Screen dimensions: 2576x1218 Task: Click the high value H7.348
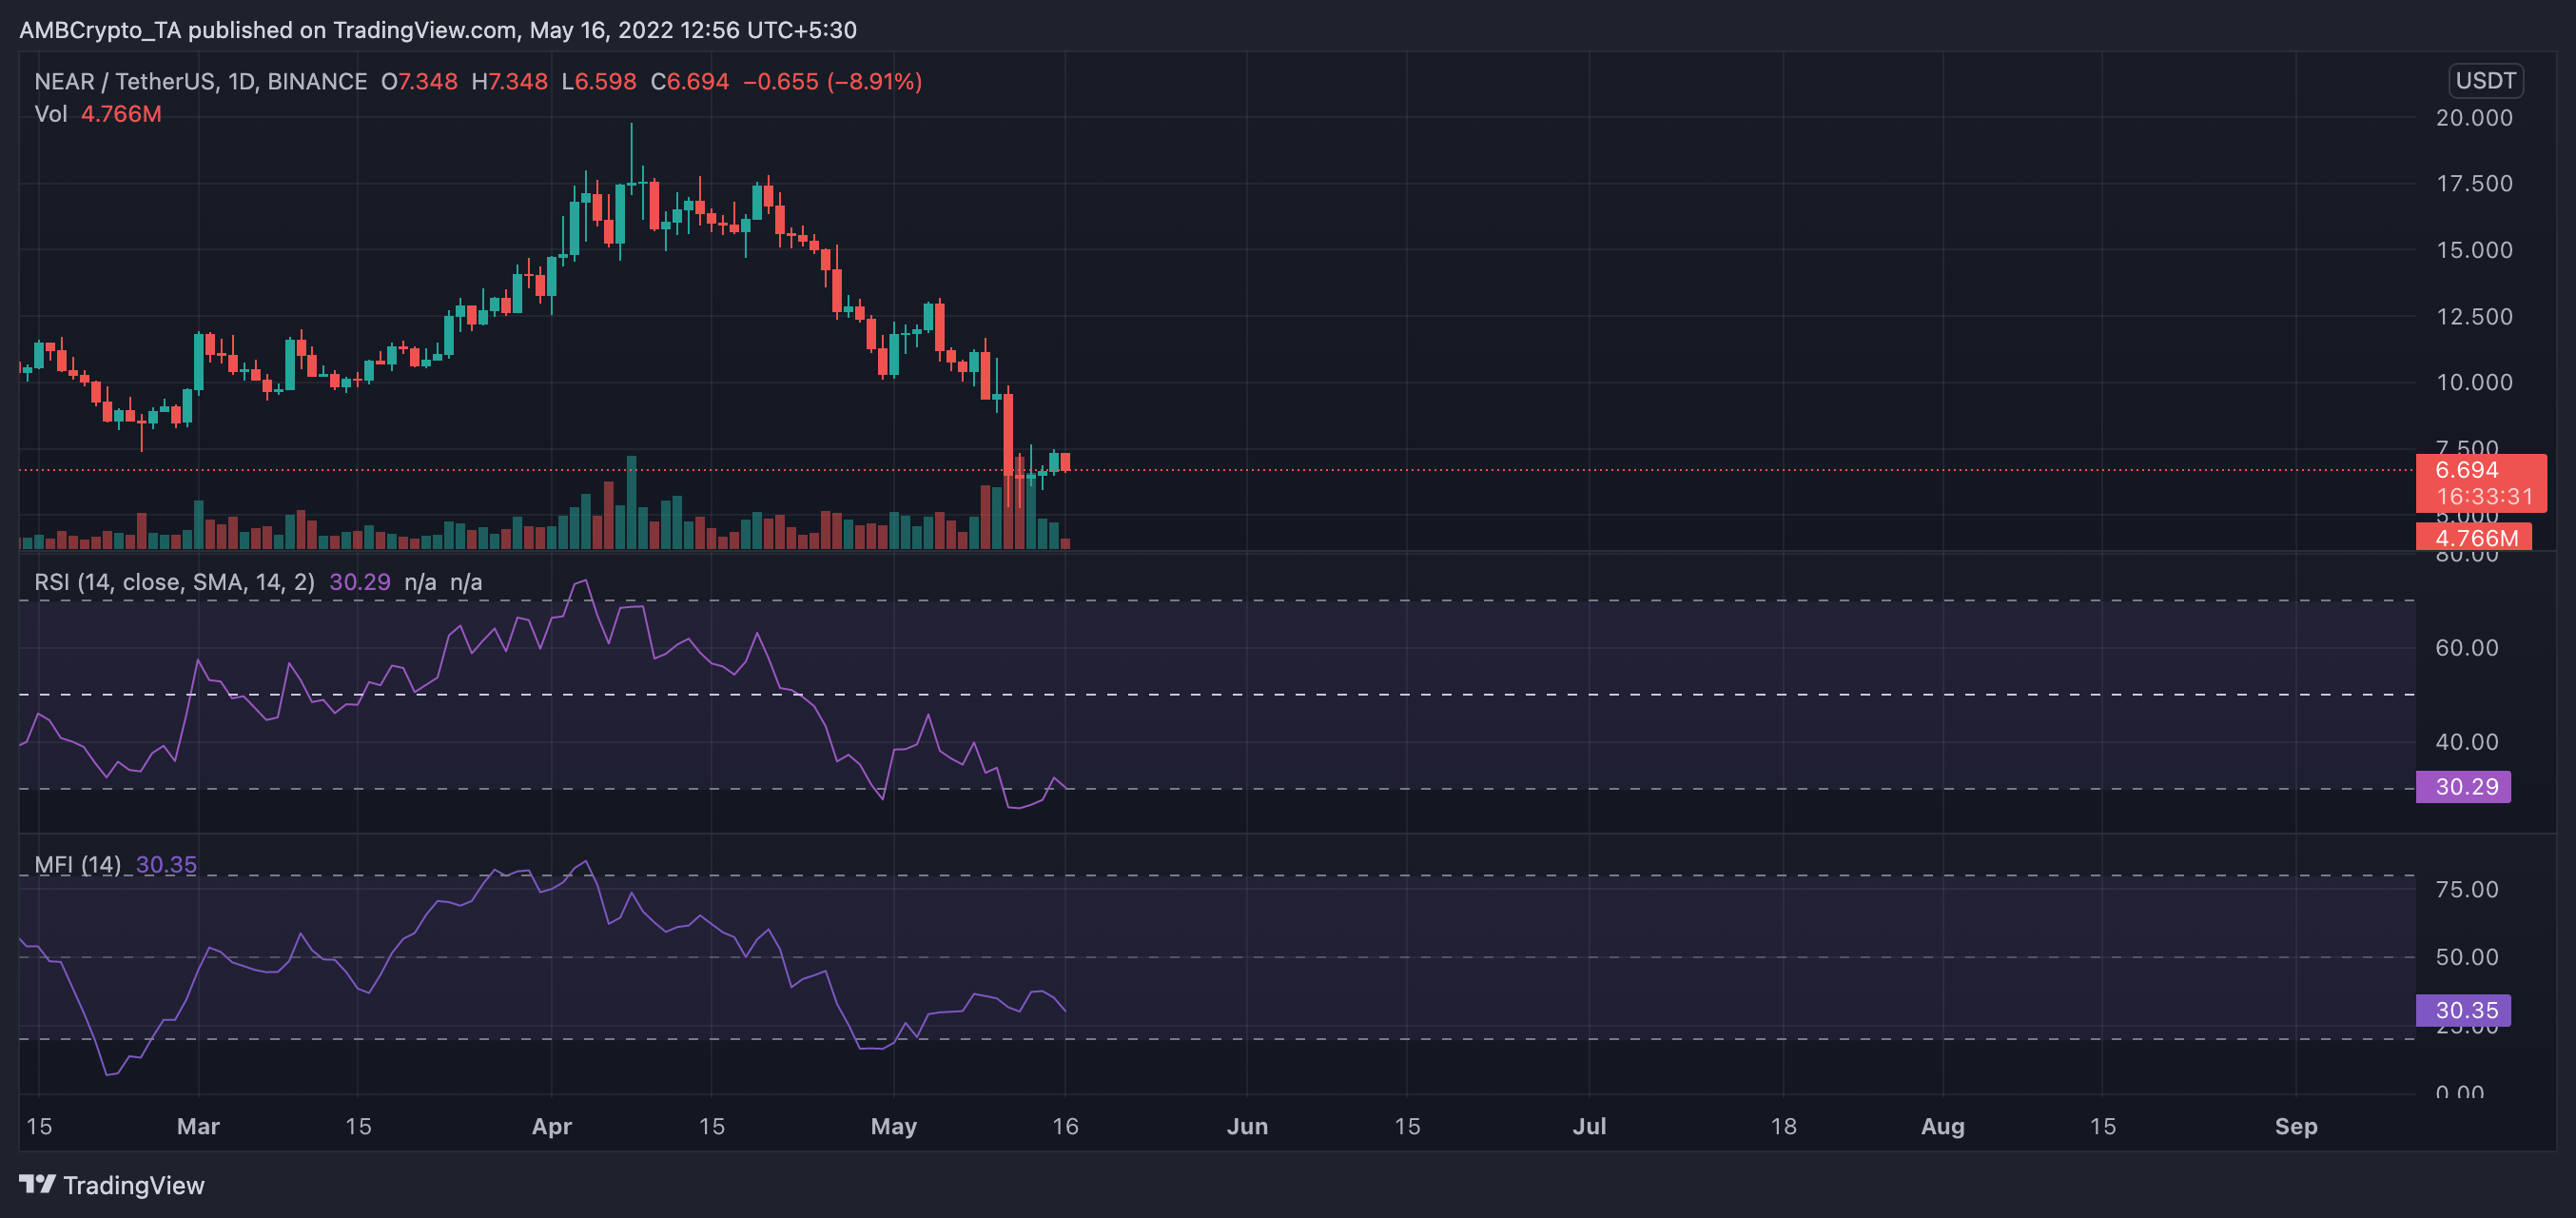click(510, 81)
